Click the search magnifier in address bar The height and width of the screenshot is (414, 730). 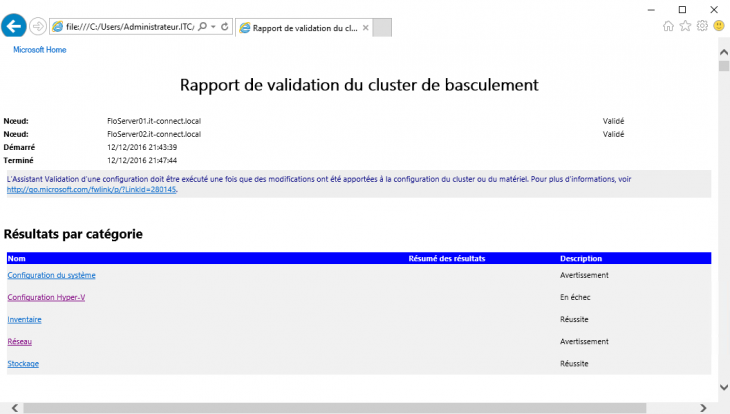tap(203, 27)
